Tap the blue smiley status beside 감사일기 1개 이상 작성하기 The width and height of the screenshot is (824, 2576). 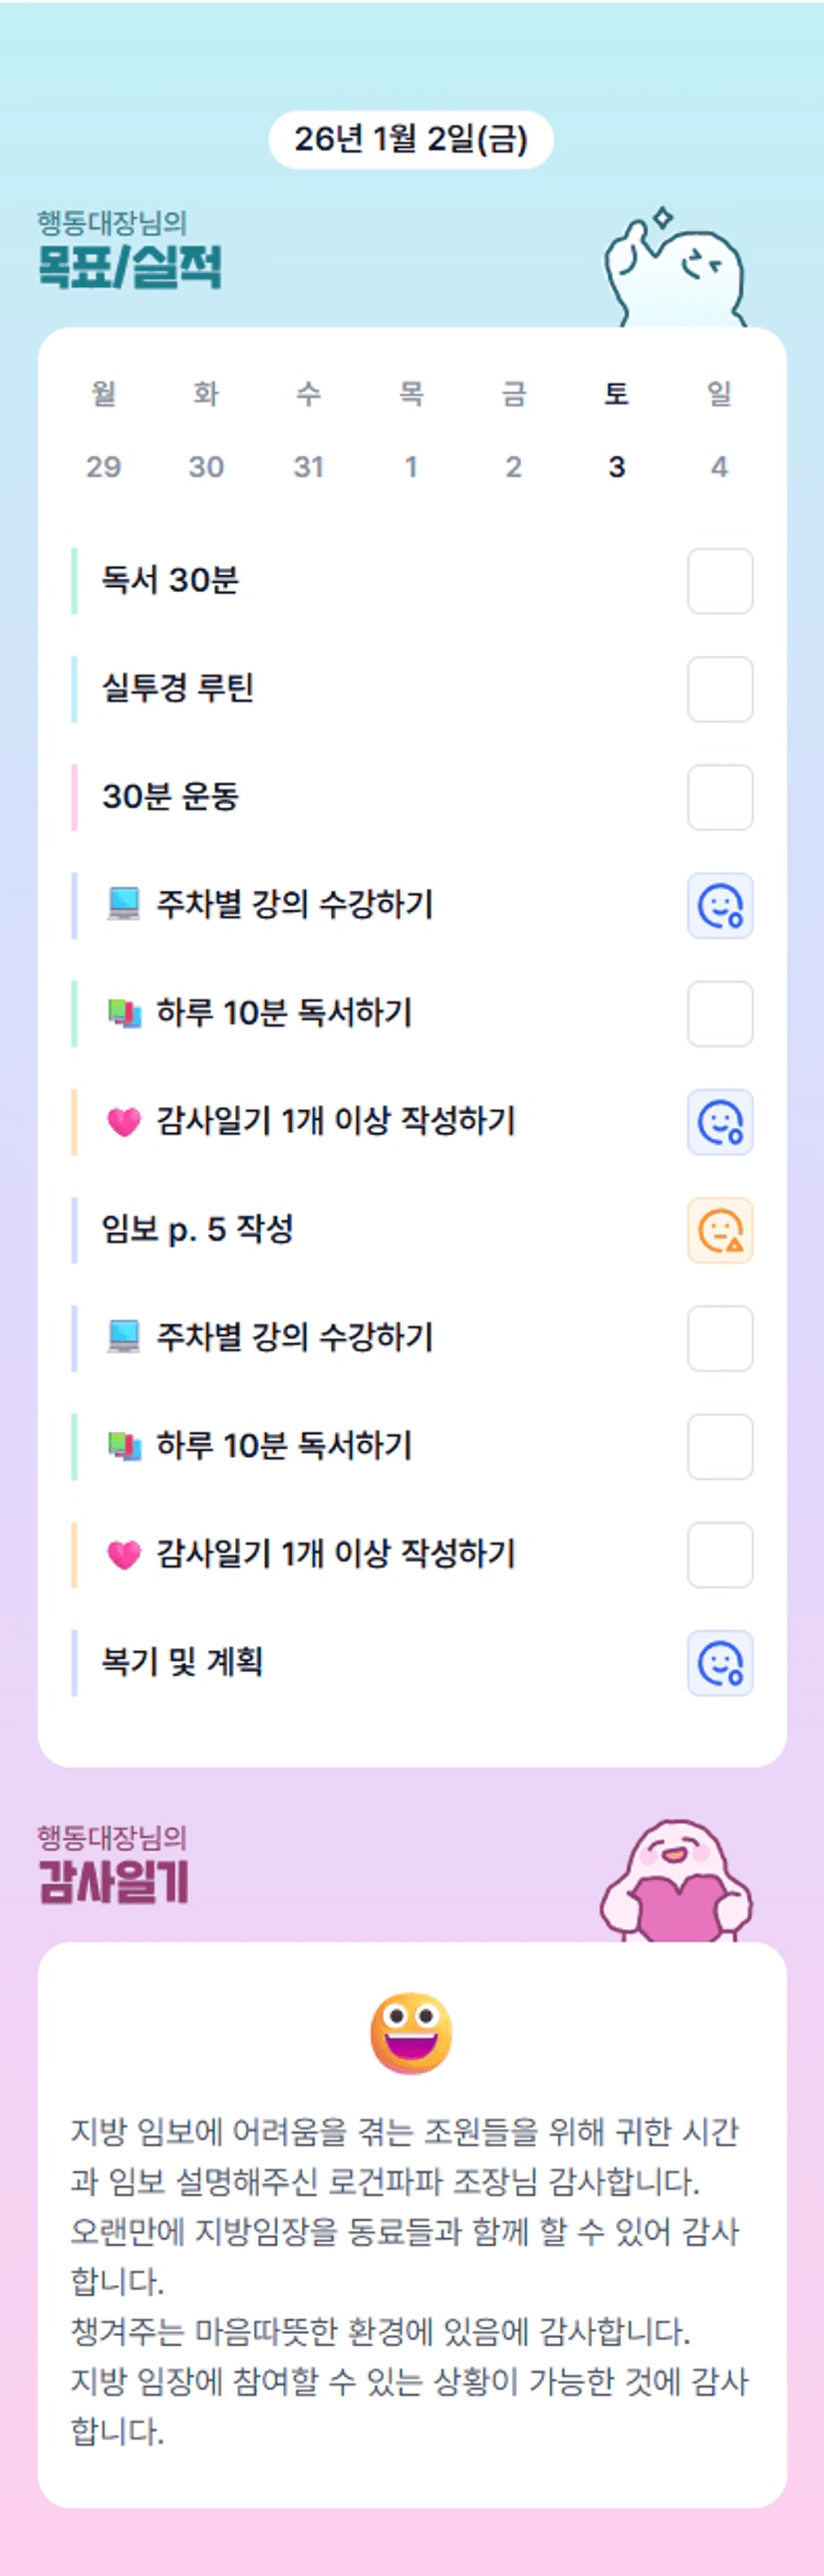(x=720, y=1122)
